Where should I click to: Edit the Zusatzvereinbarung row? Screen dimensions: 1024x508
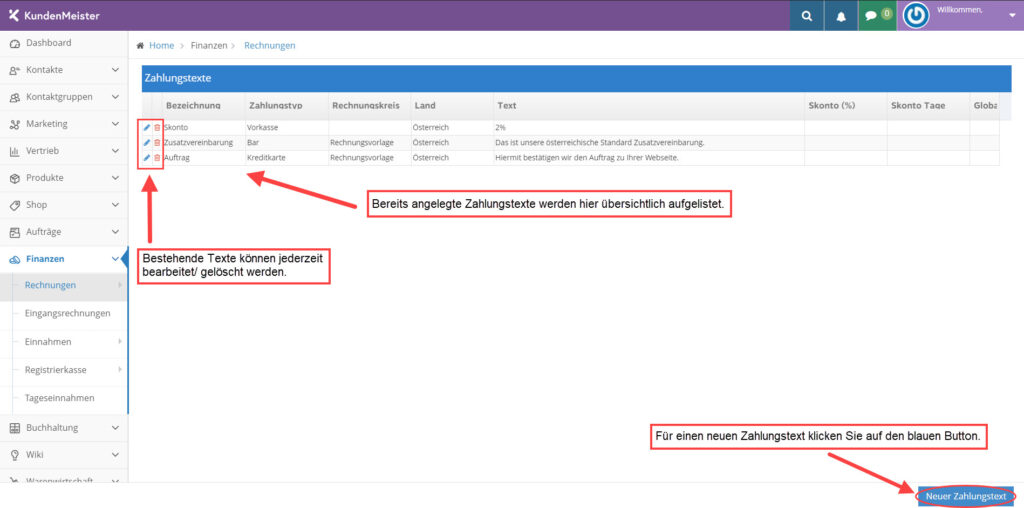tap(147, 142)
